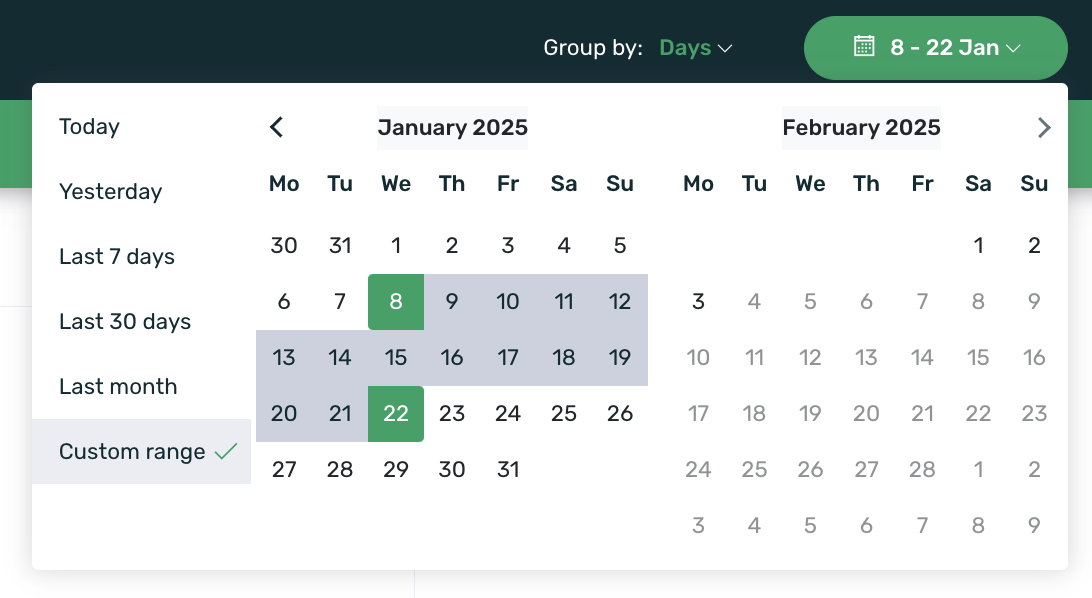Click end date January 22

pos(396,413)
